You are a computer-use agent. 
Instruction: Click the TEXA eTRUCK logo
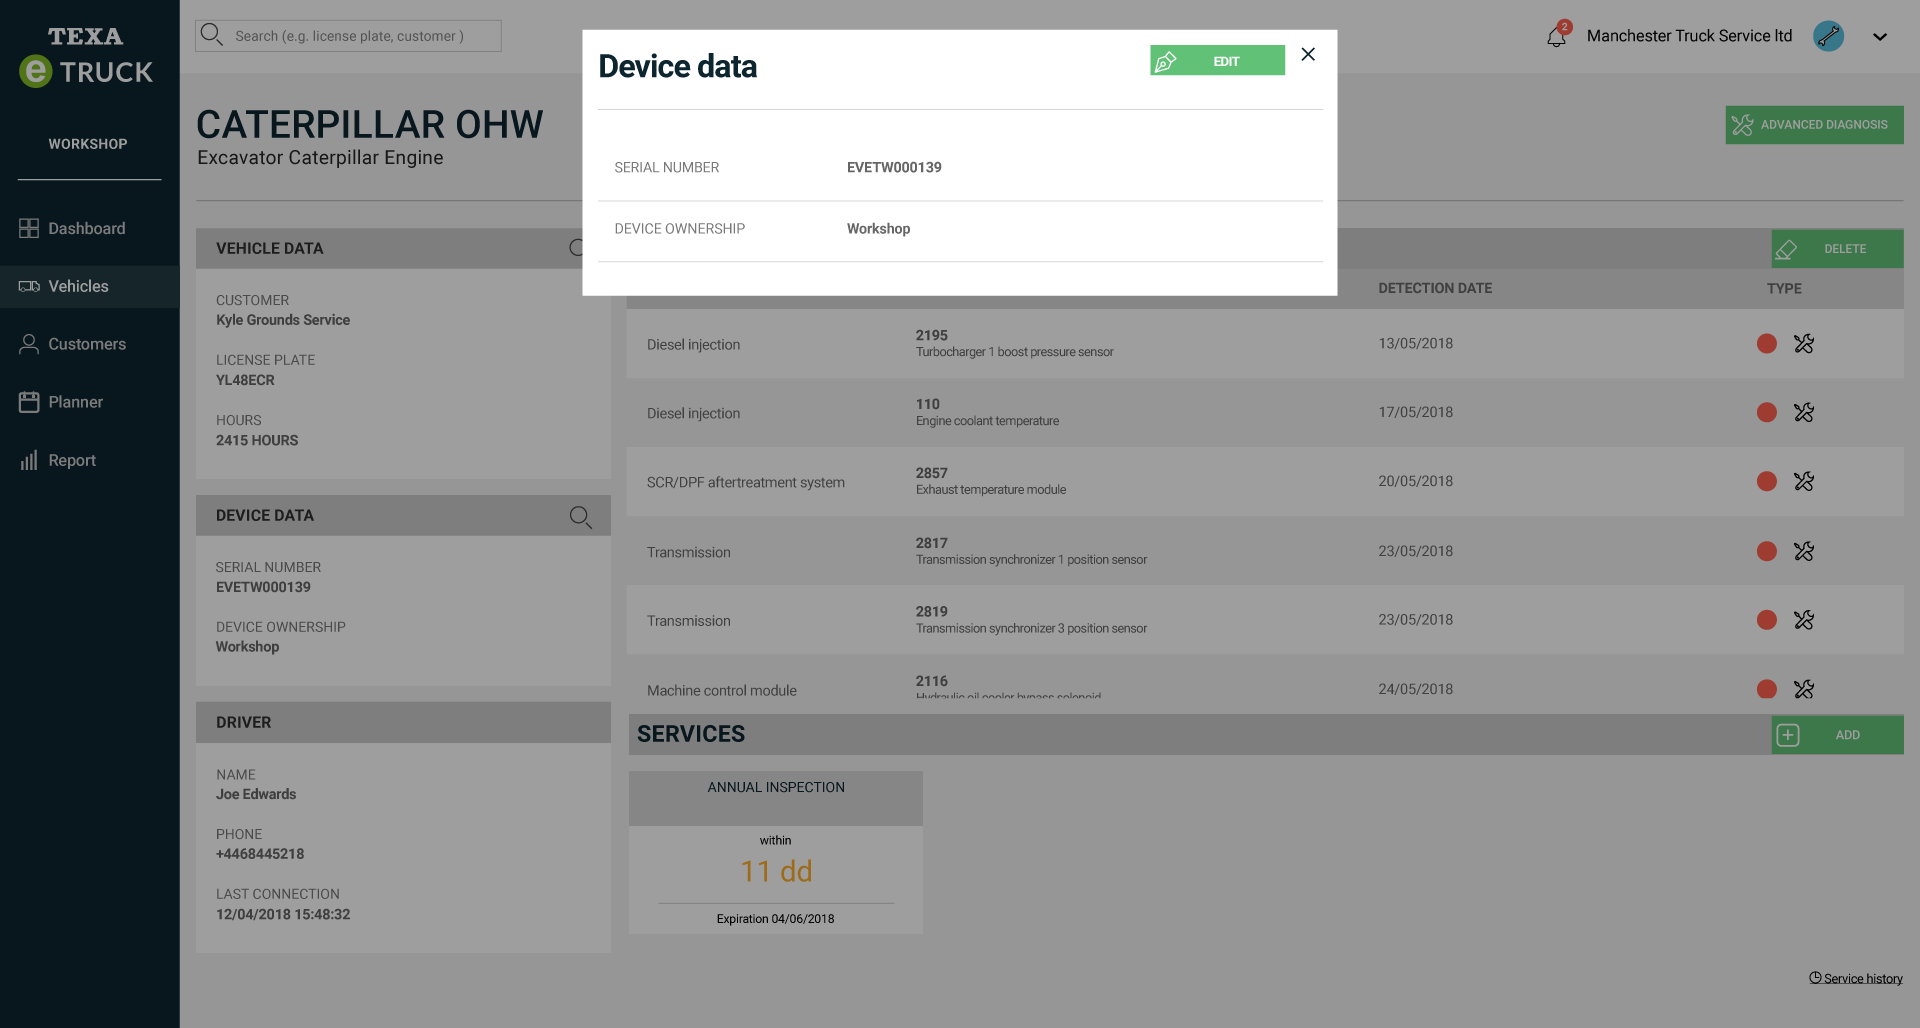coord(86,56)
